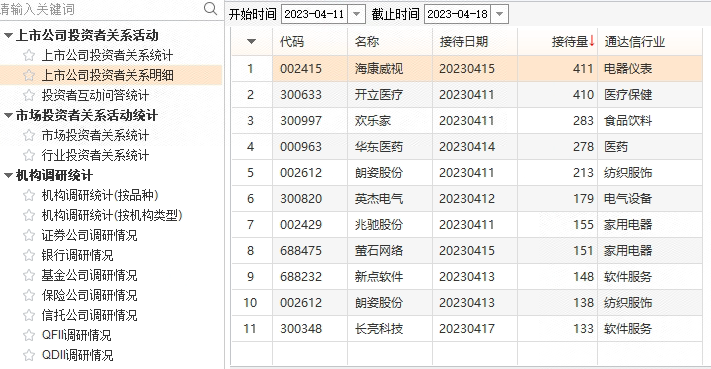Click the search magnifier icon
This screenshot has height=369, width=711.
pyautogui.click(x=210, y=8)
